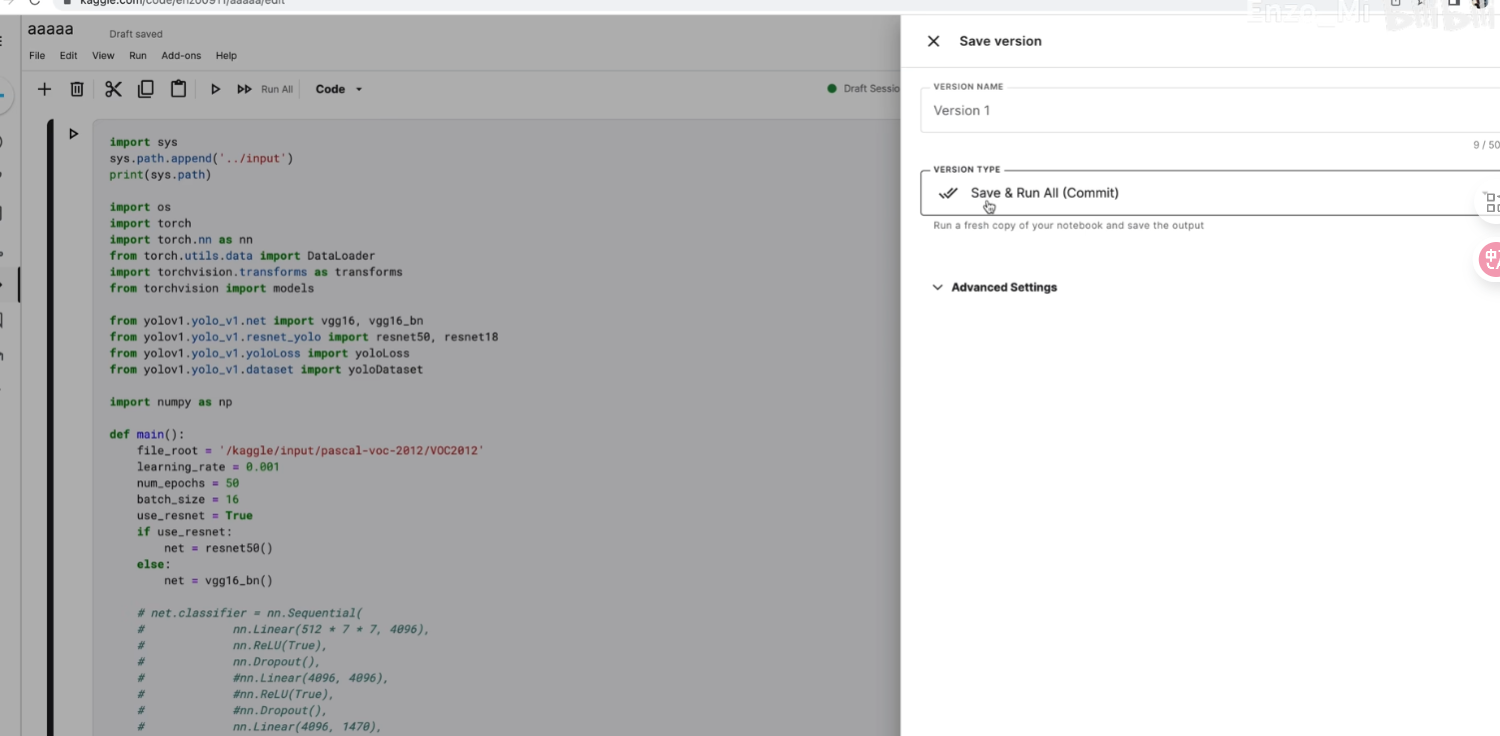This screenshot has height=736, width=1500.
Task: Click the double-check icon beside Save & Run All
Action: tap(948, 193)
